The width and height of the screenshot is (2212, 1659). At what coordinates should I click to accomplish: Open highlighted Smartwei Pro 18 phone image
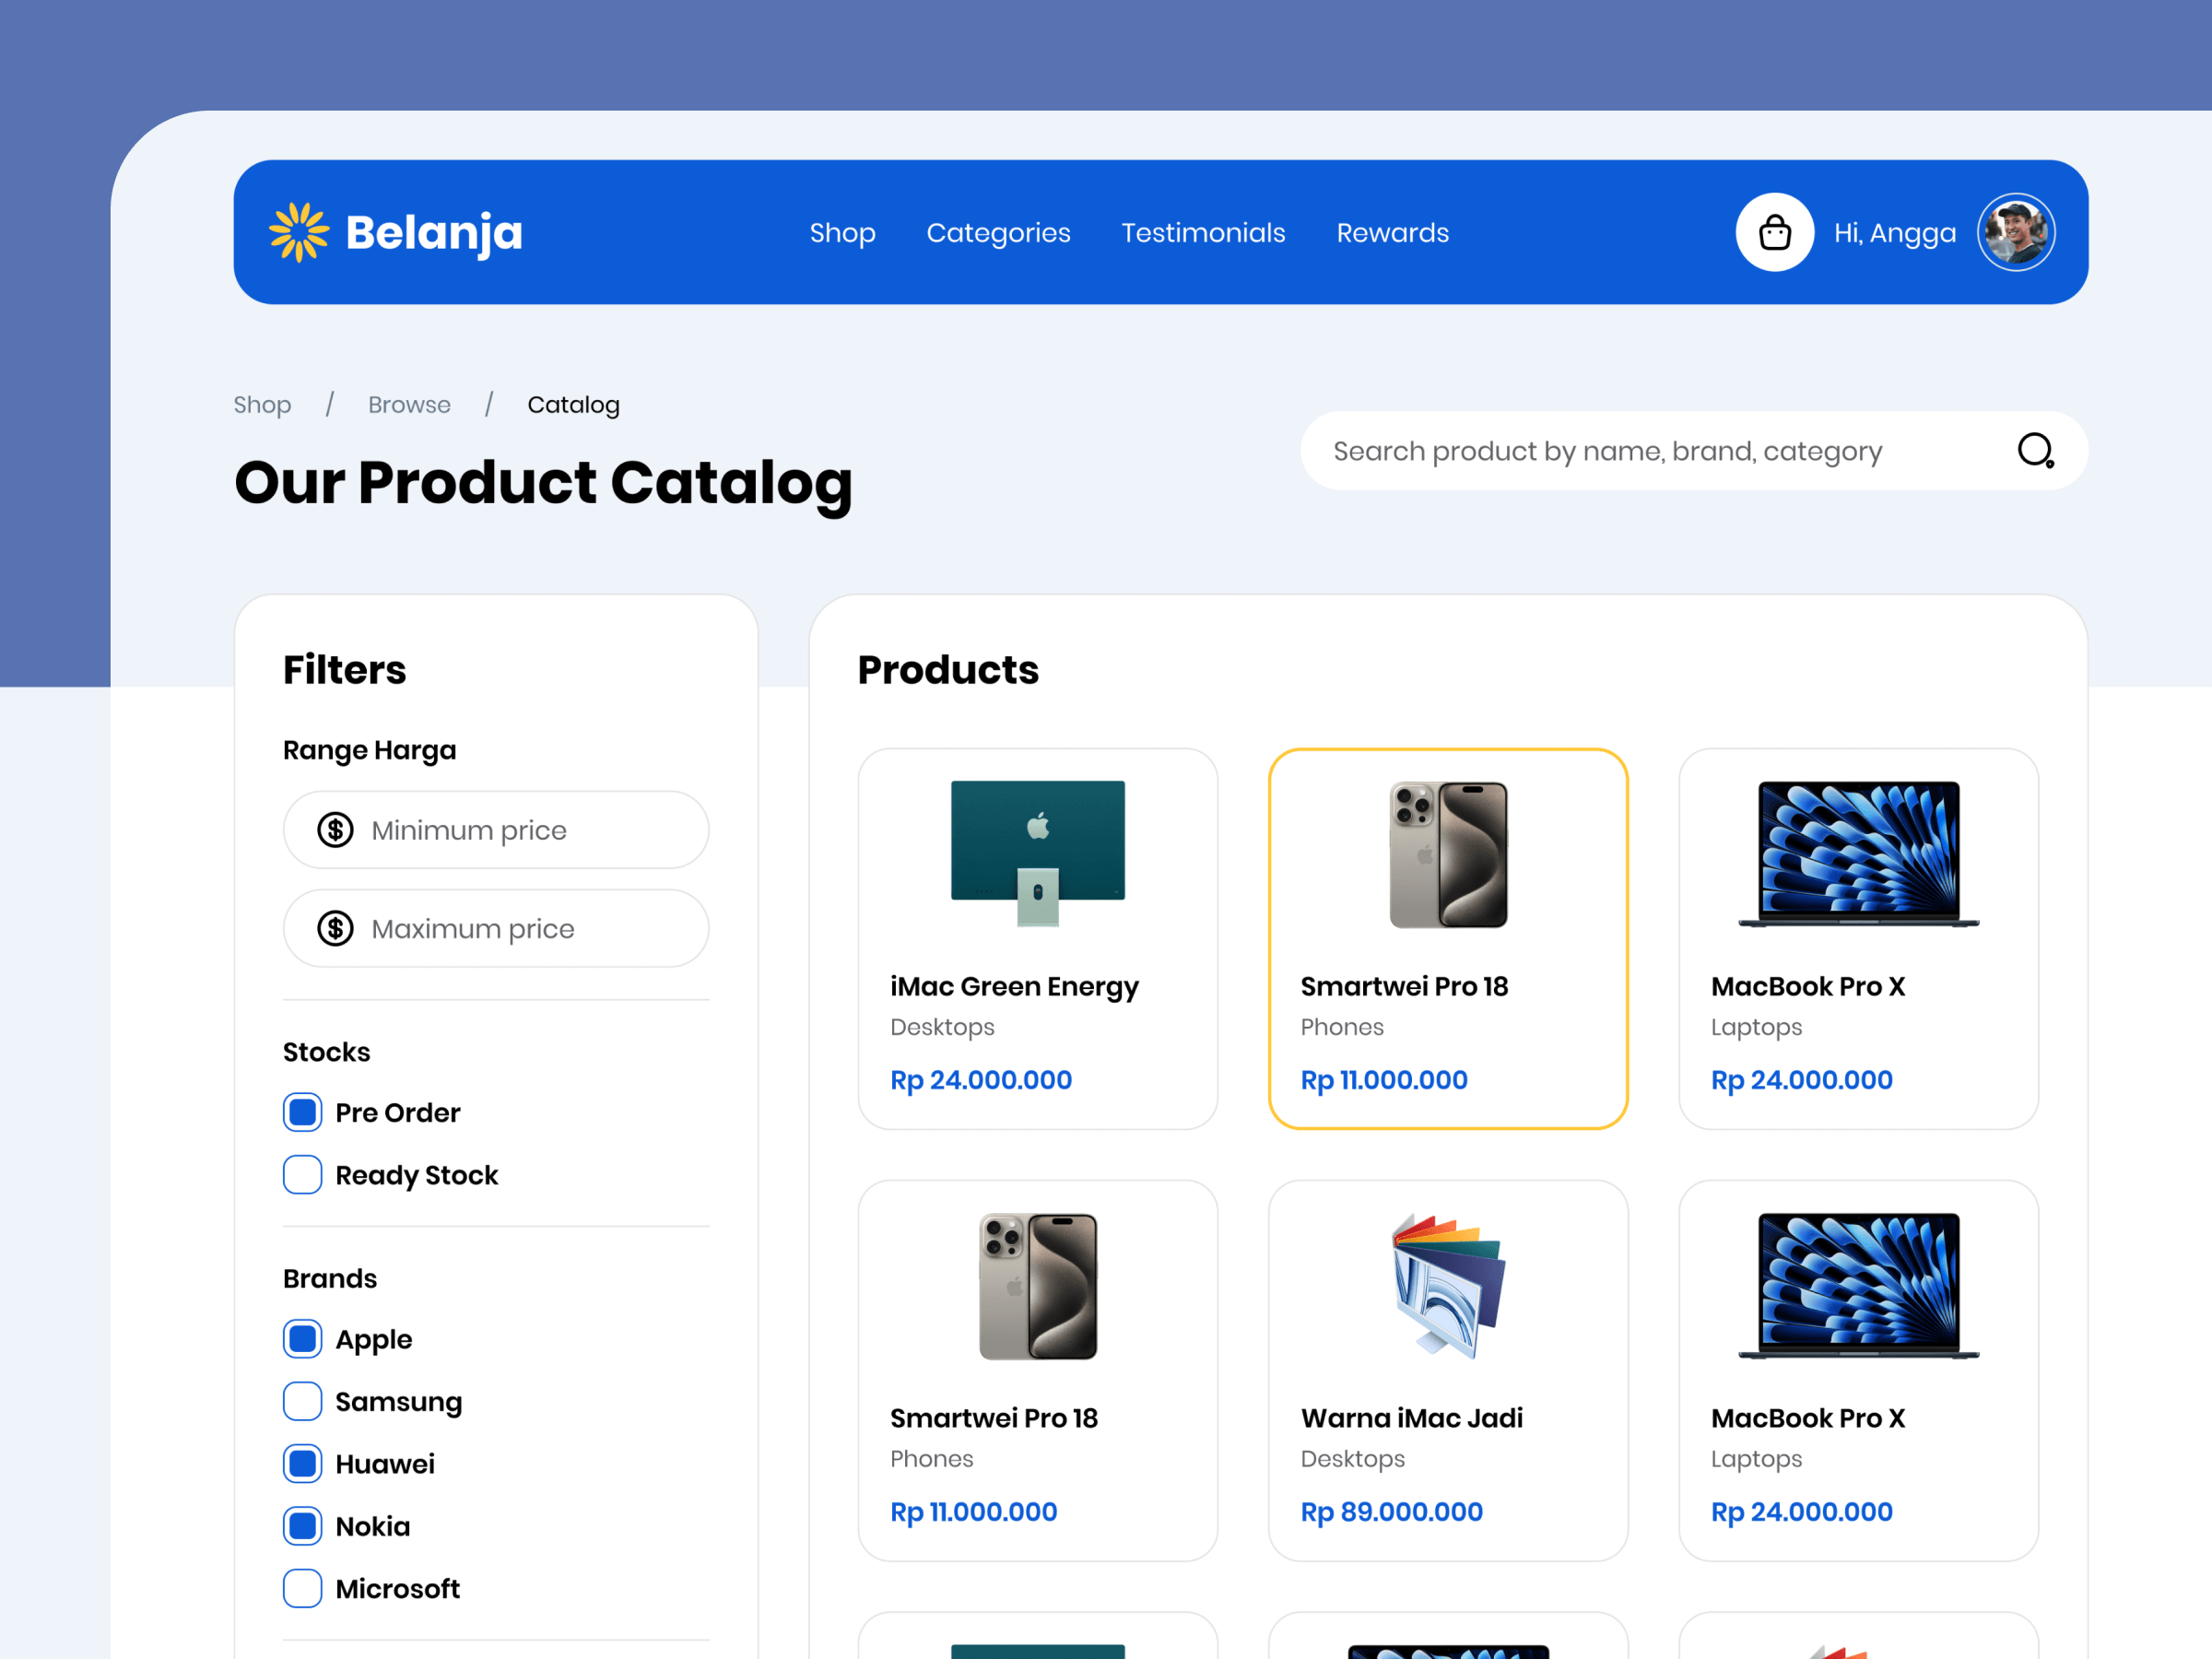pos(1448,854)
